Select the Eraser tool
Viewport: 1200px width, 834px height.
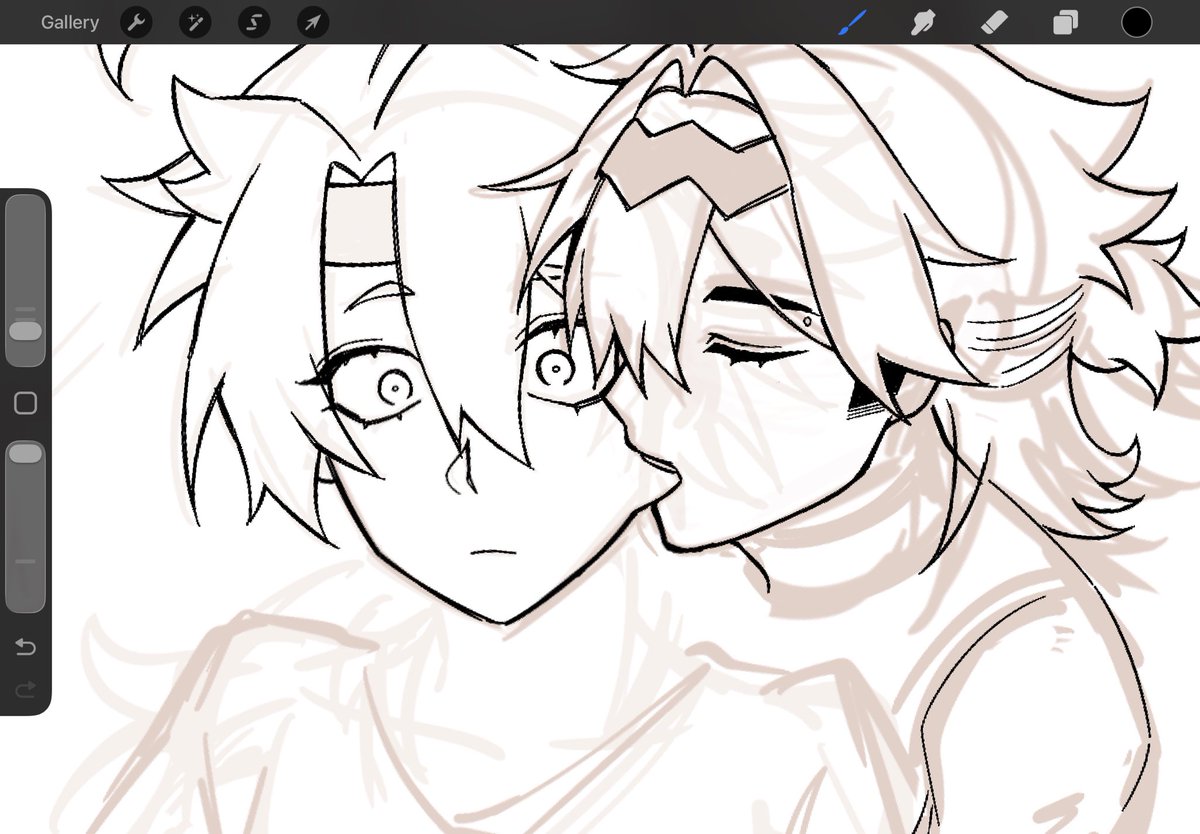pyautogui.click(x=994, y=22)
